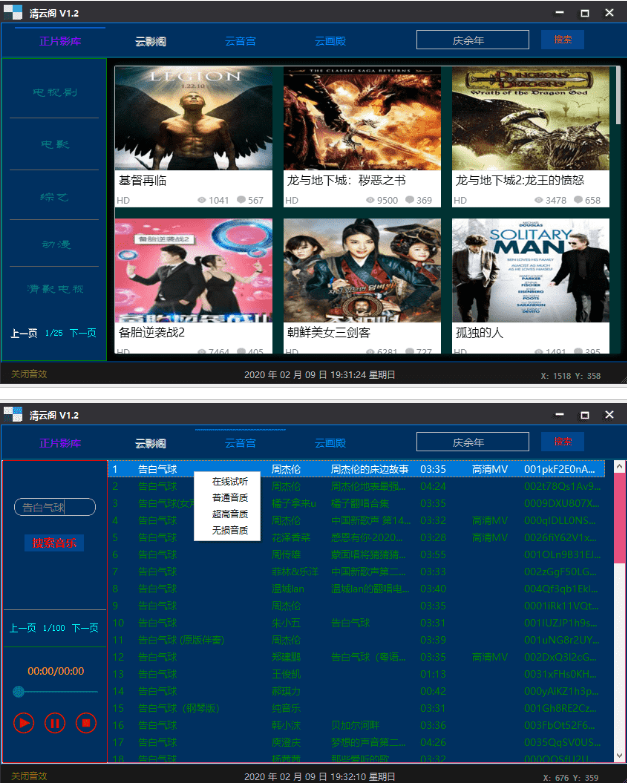627x783 pixels.
Task: Click the 搜索音乐 button
Action: [x=54, y=543]
